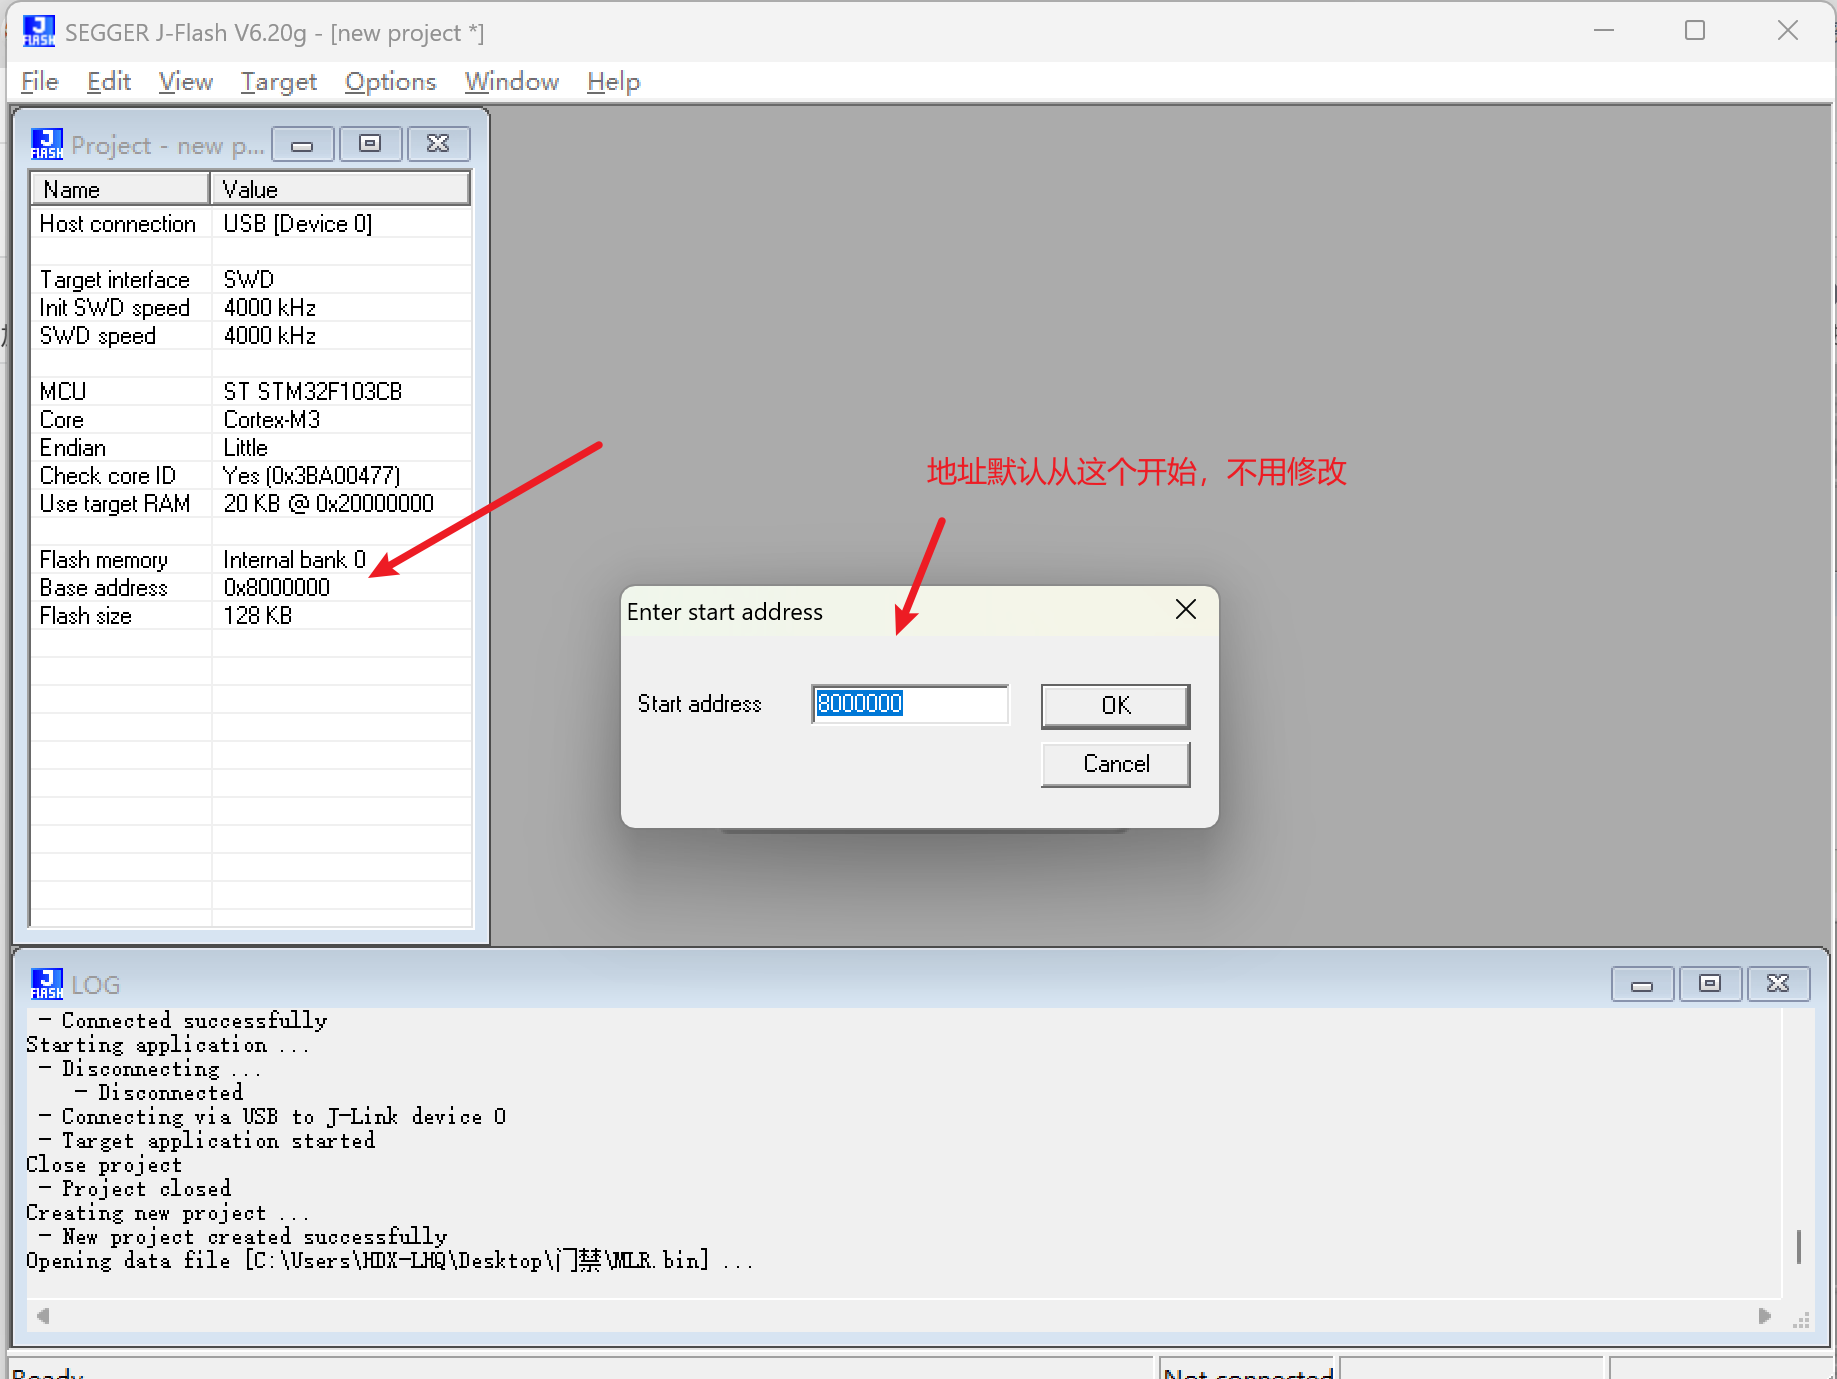Image resolution: width=1837 pixels, height=1379 pixels.
Task: Click 'New project created successfully' log line
Action: (244, 1237)
